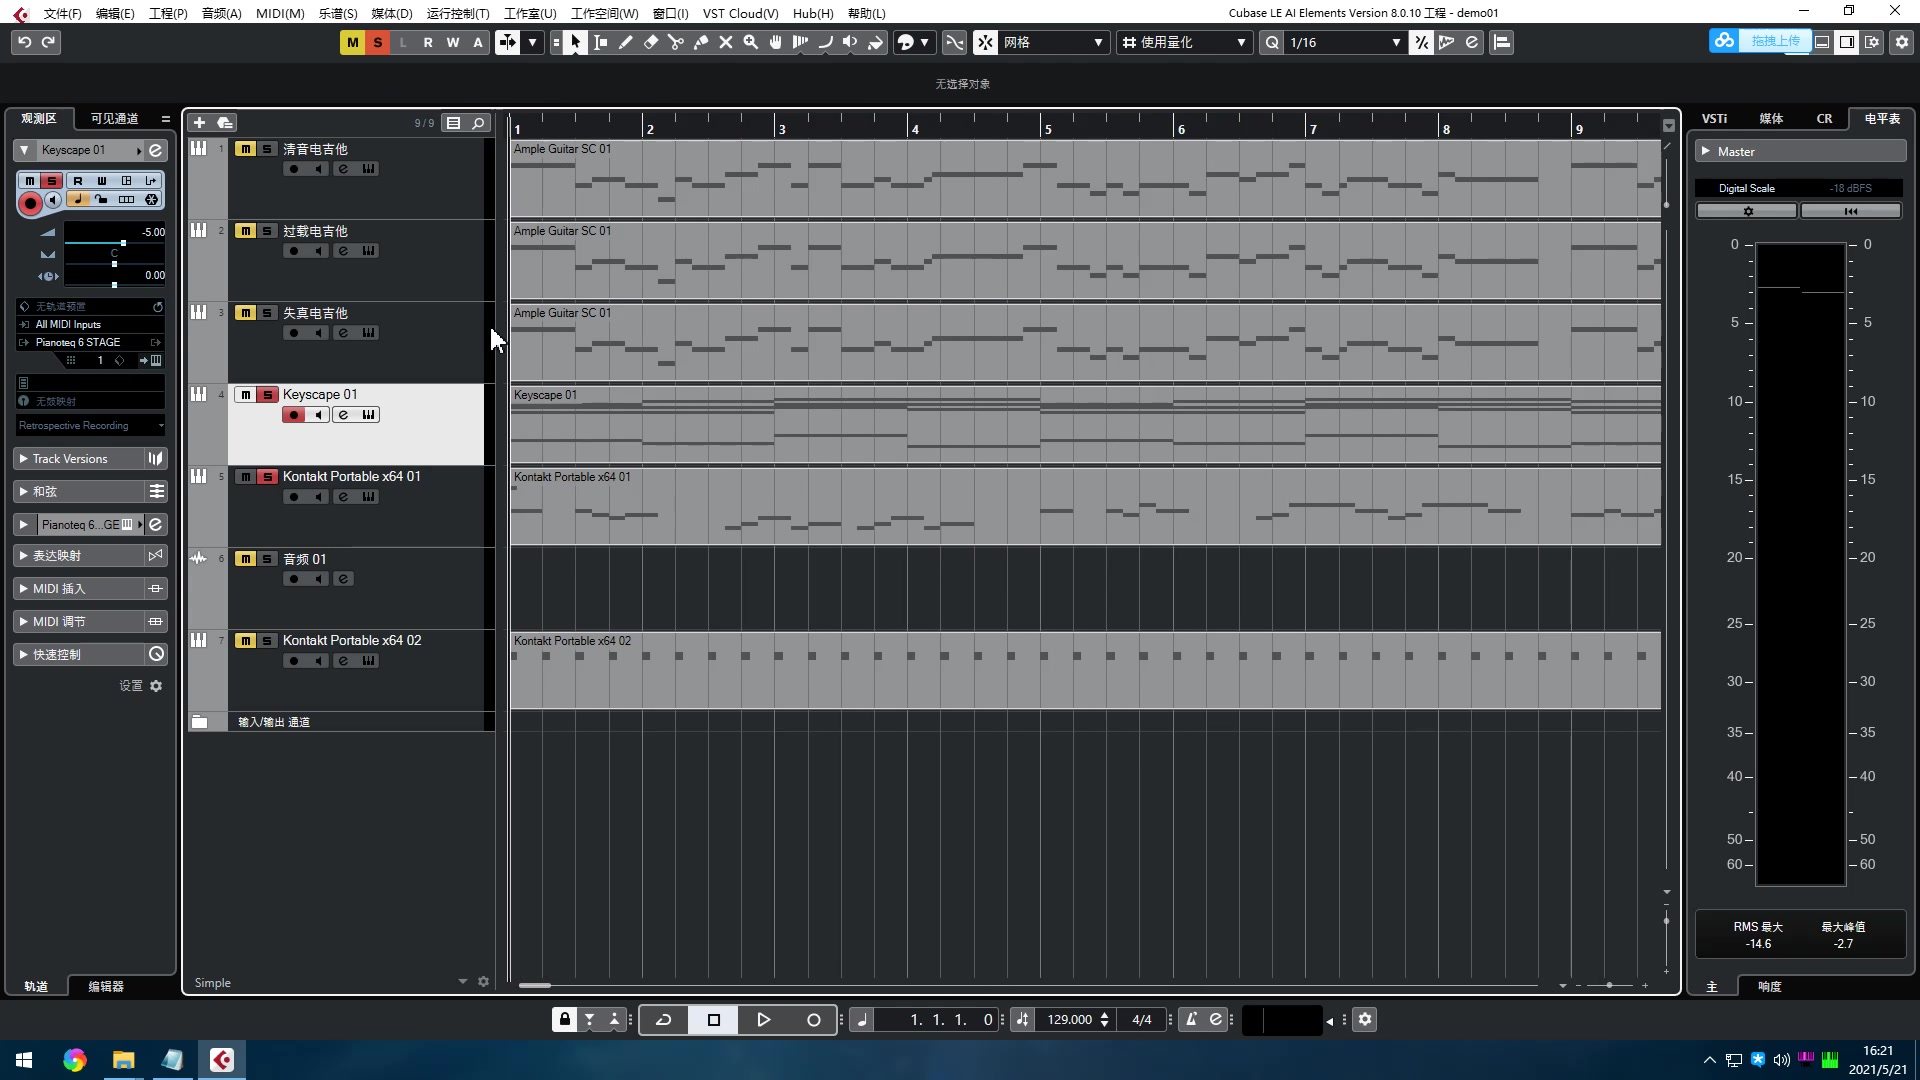Select the Color paint bucket tool

pyautogui.click(x=875, y=42)
